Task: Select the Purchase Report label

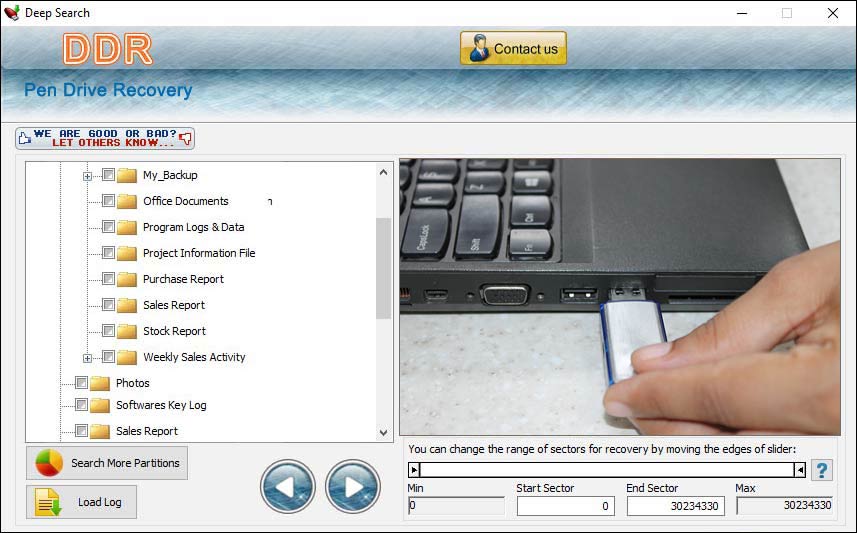Action: tap(183, 279)
